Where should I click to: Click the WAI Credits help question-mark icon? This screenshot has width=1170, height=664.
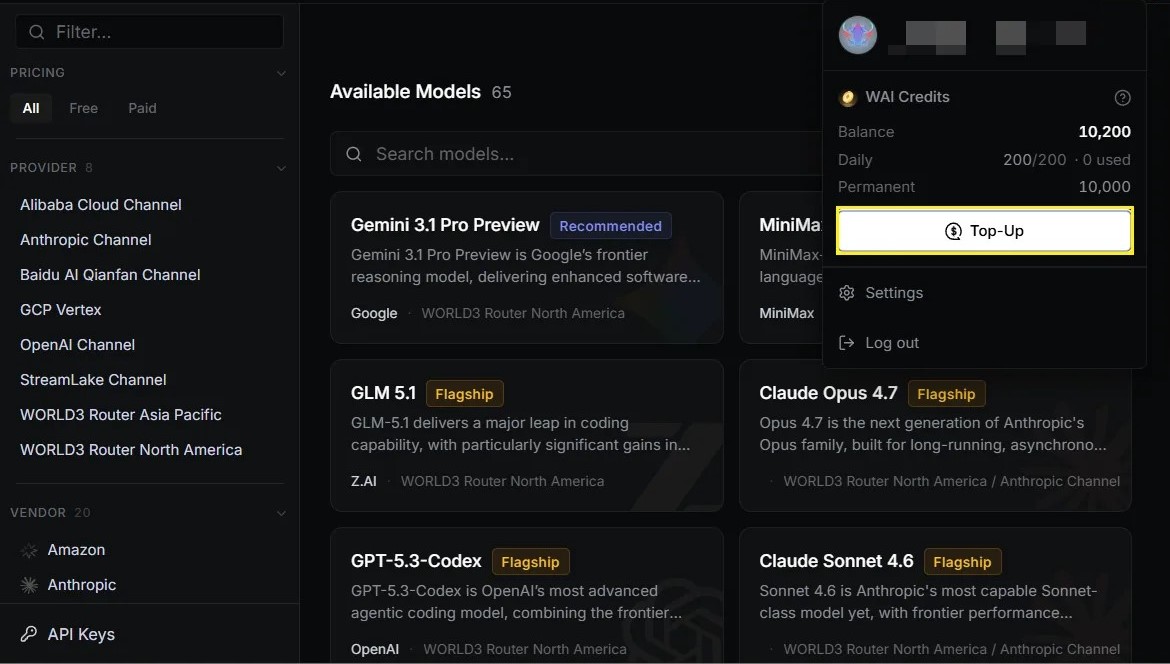click(x=1122, y=98)
